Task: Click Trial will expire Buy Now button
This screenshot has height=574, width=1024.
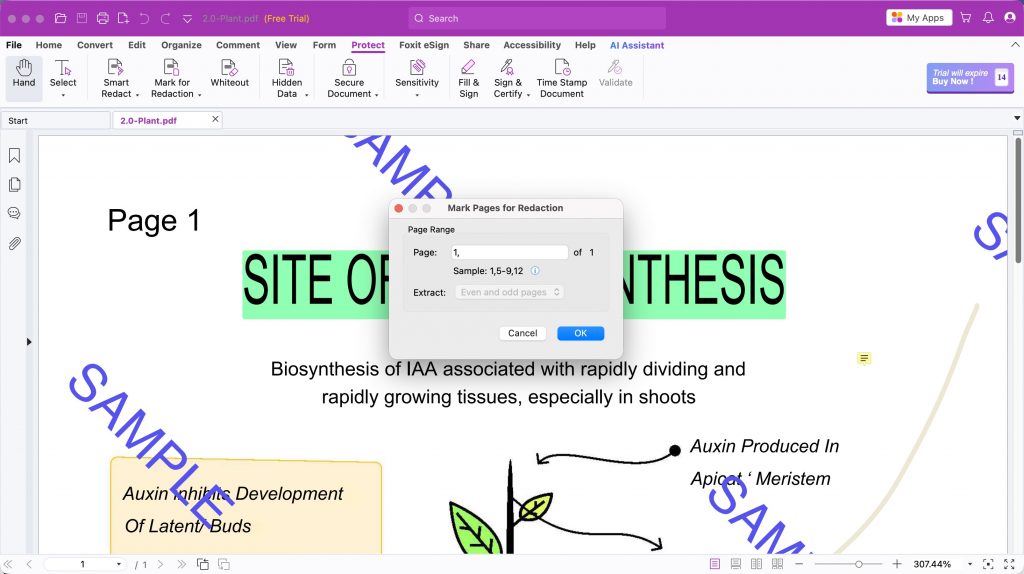Action: pyautogui.click(x=970, y=78)
